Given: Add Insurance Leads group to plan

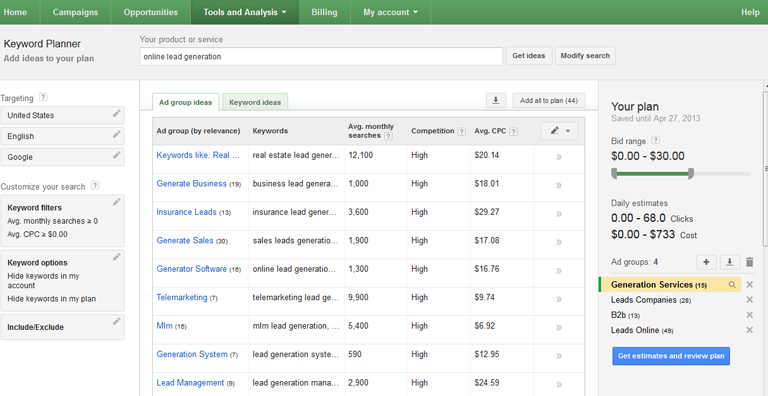Looking at the screenshot, I should (x=559, y=214).
